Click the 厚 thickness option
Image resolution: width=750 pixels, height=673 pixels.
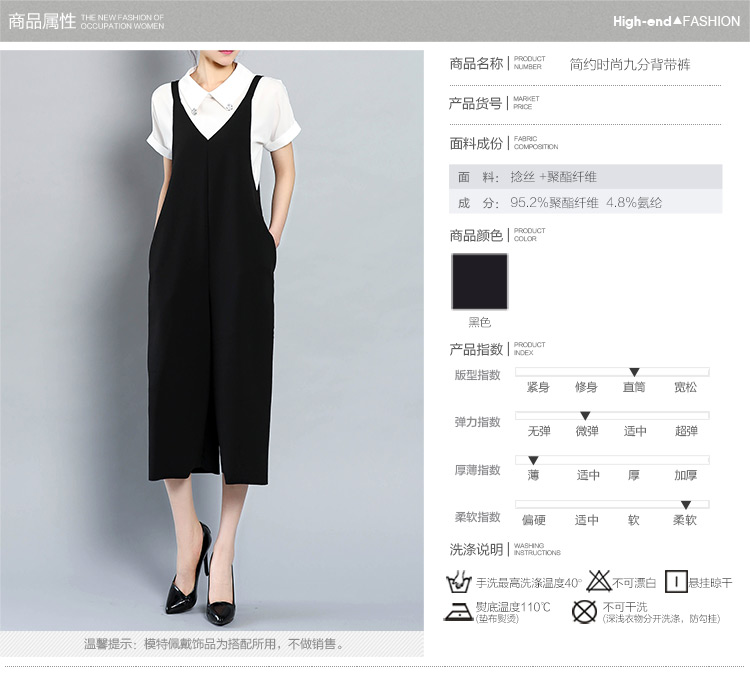634,475
